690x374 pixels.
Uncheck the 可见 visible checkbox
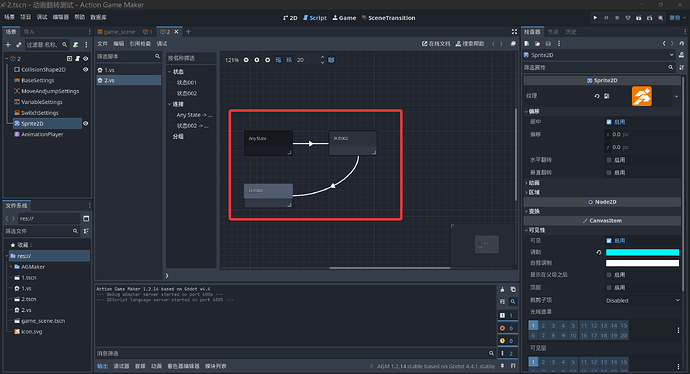coord(609,241)
